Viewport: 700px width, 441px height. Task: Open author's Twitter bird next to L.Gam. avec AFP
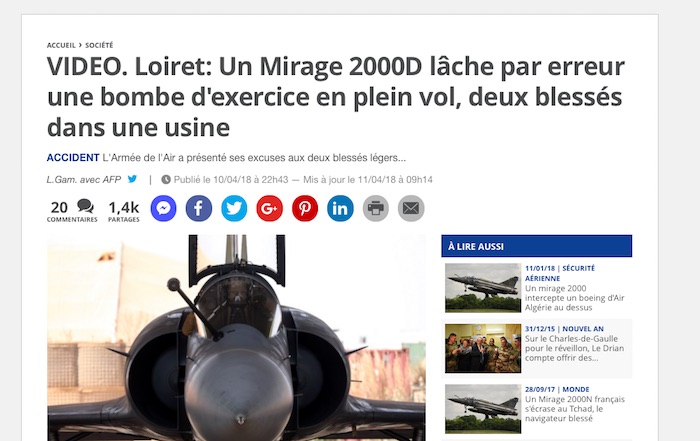132,179
